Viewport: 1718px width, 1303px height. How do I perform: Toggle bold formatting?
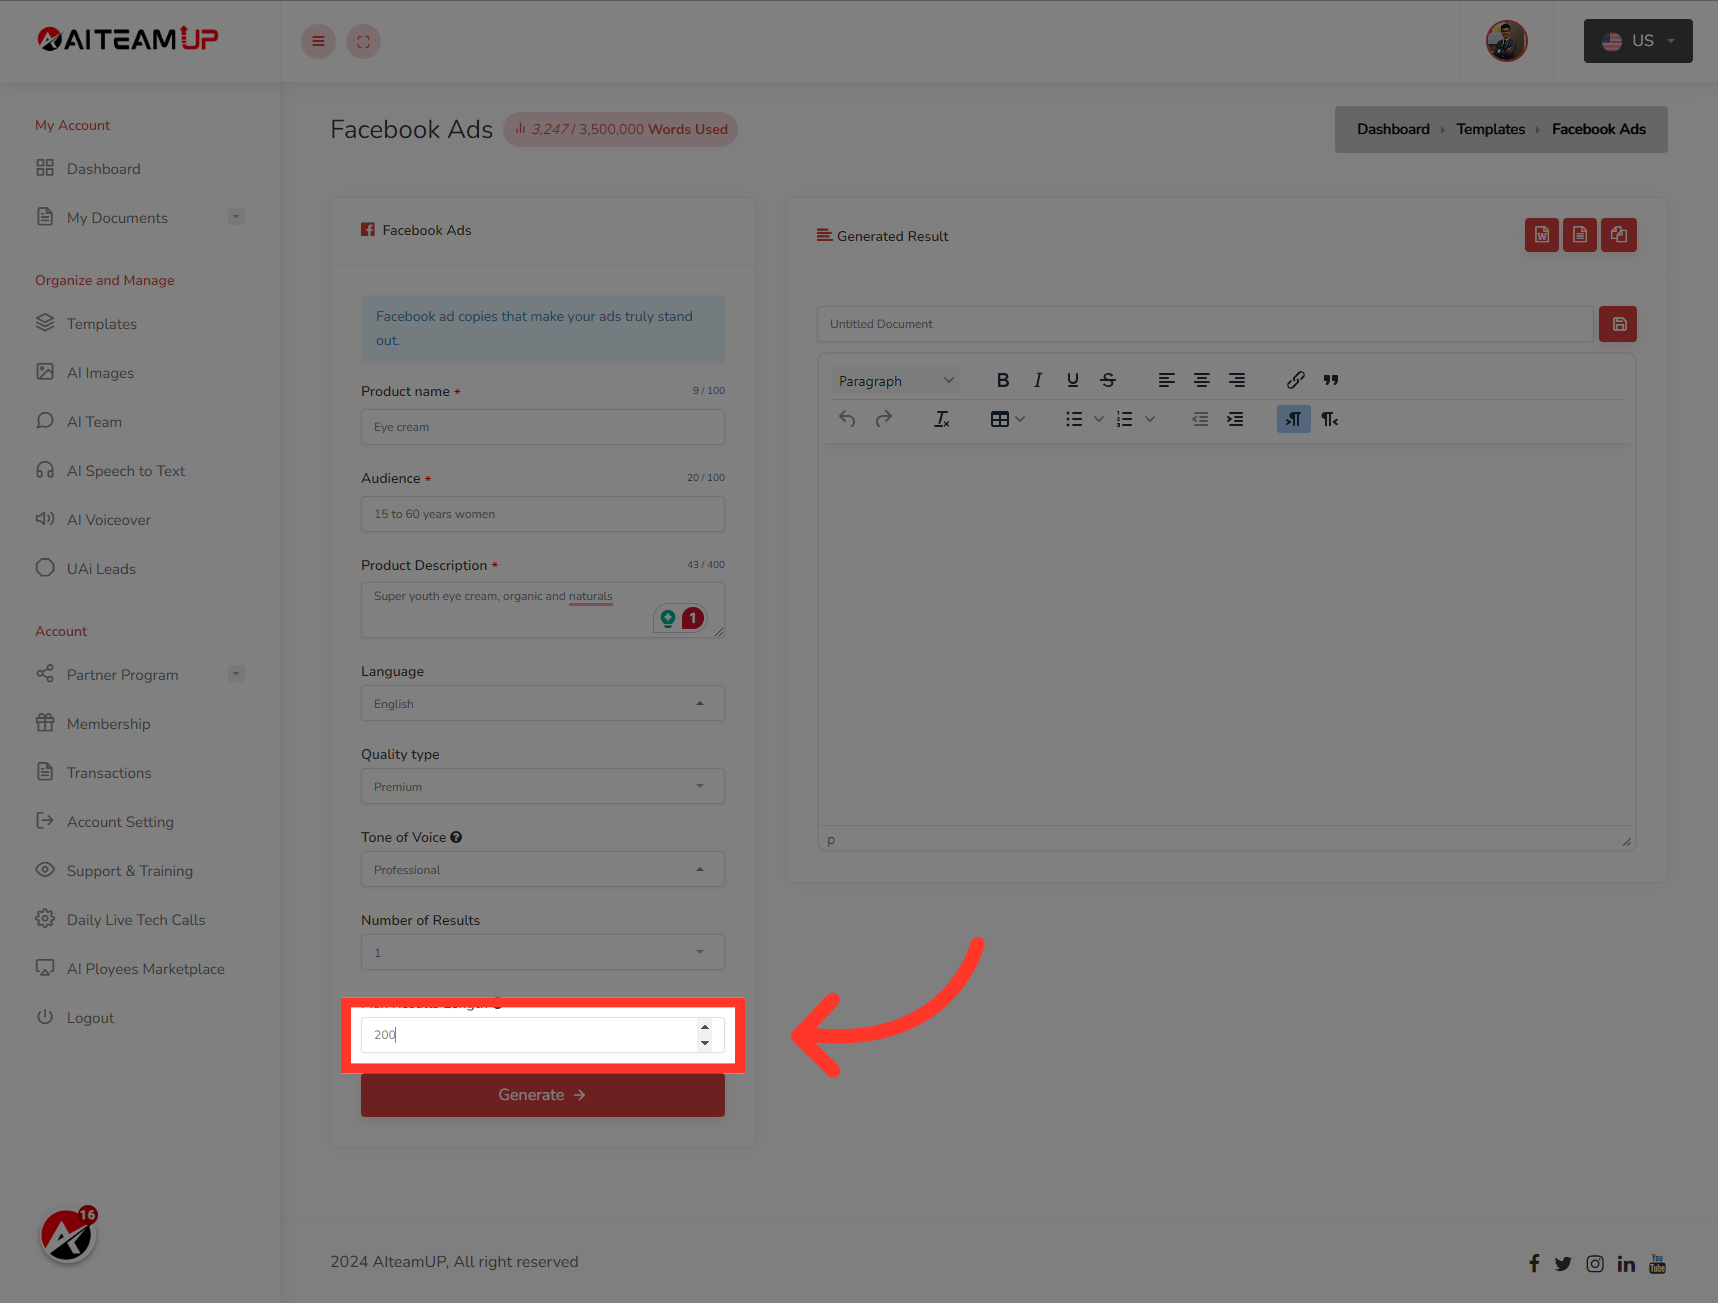click(x=1002, y=380)
